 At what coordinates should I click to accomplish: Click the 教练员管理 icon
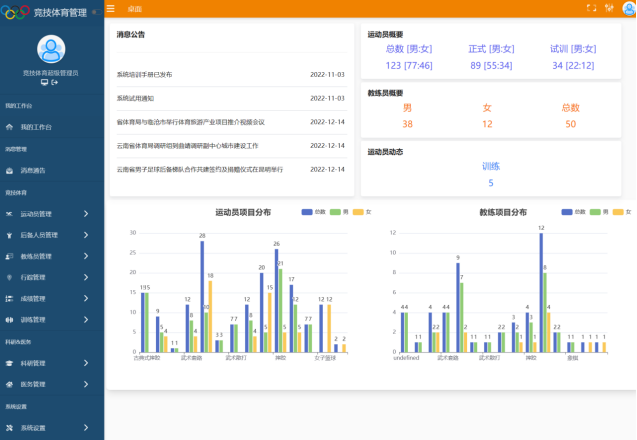click(9, 256)
